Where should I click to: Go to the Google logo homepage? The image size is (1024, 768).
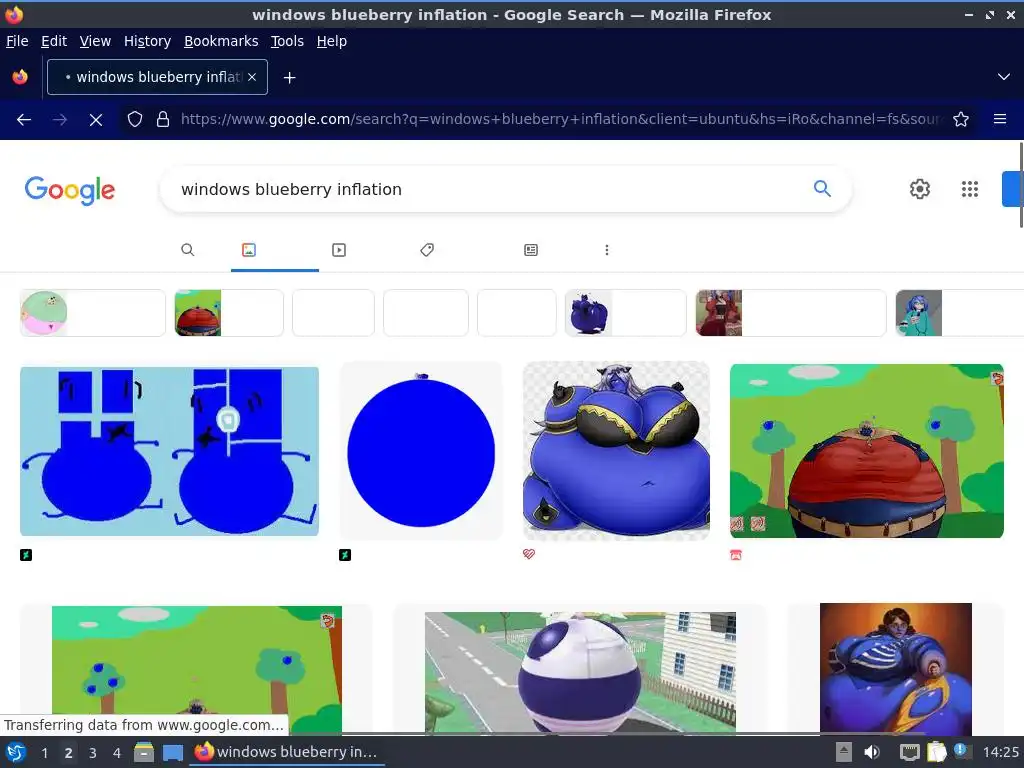coord(70,190)
